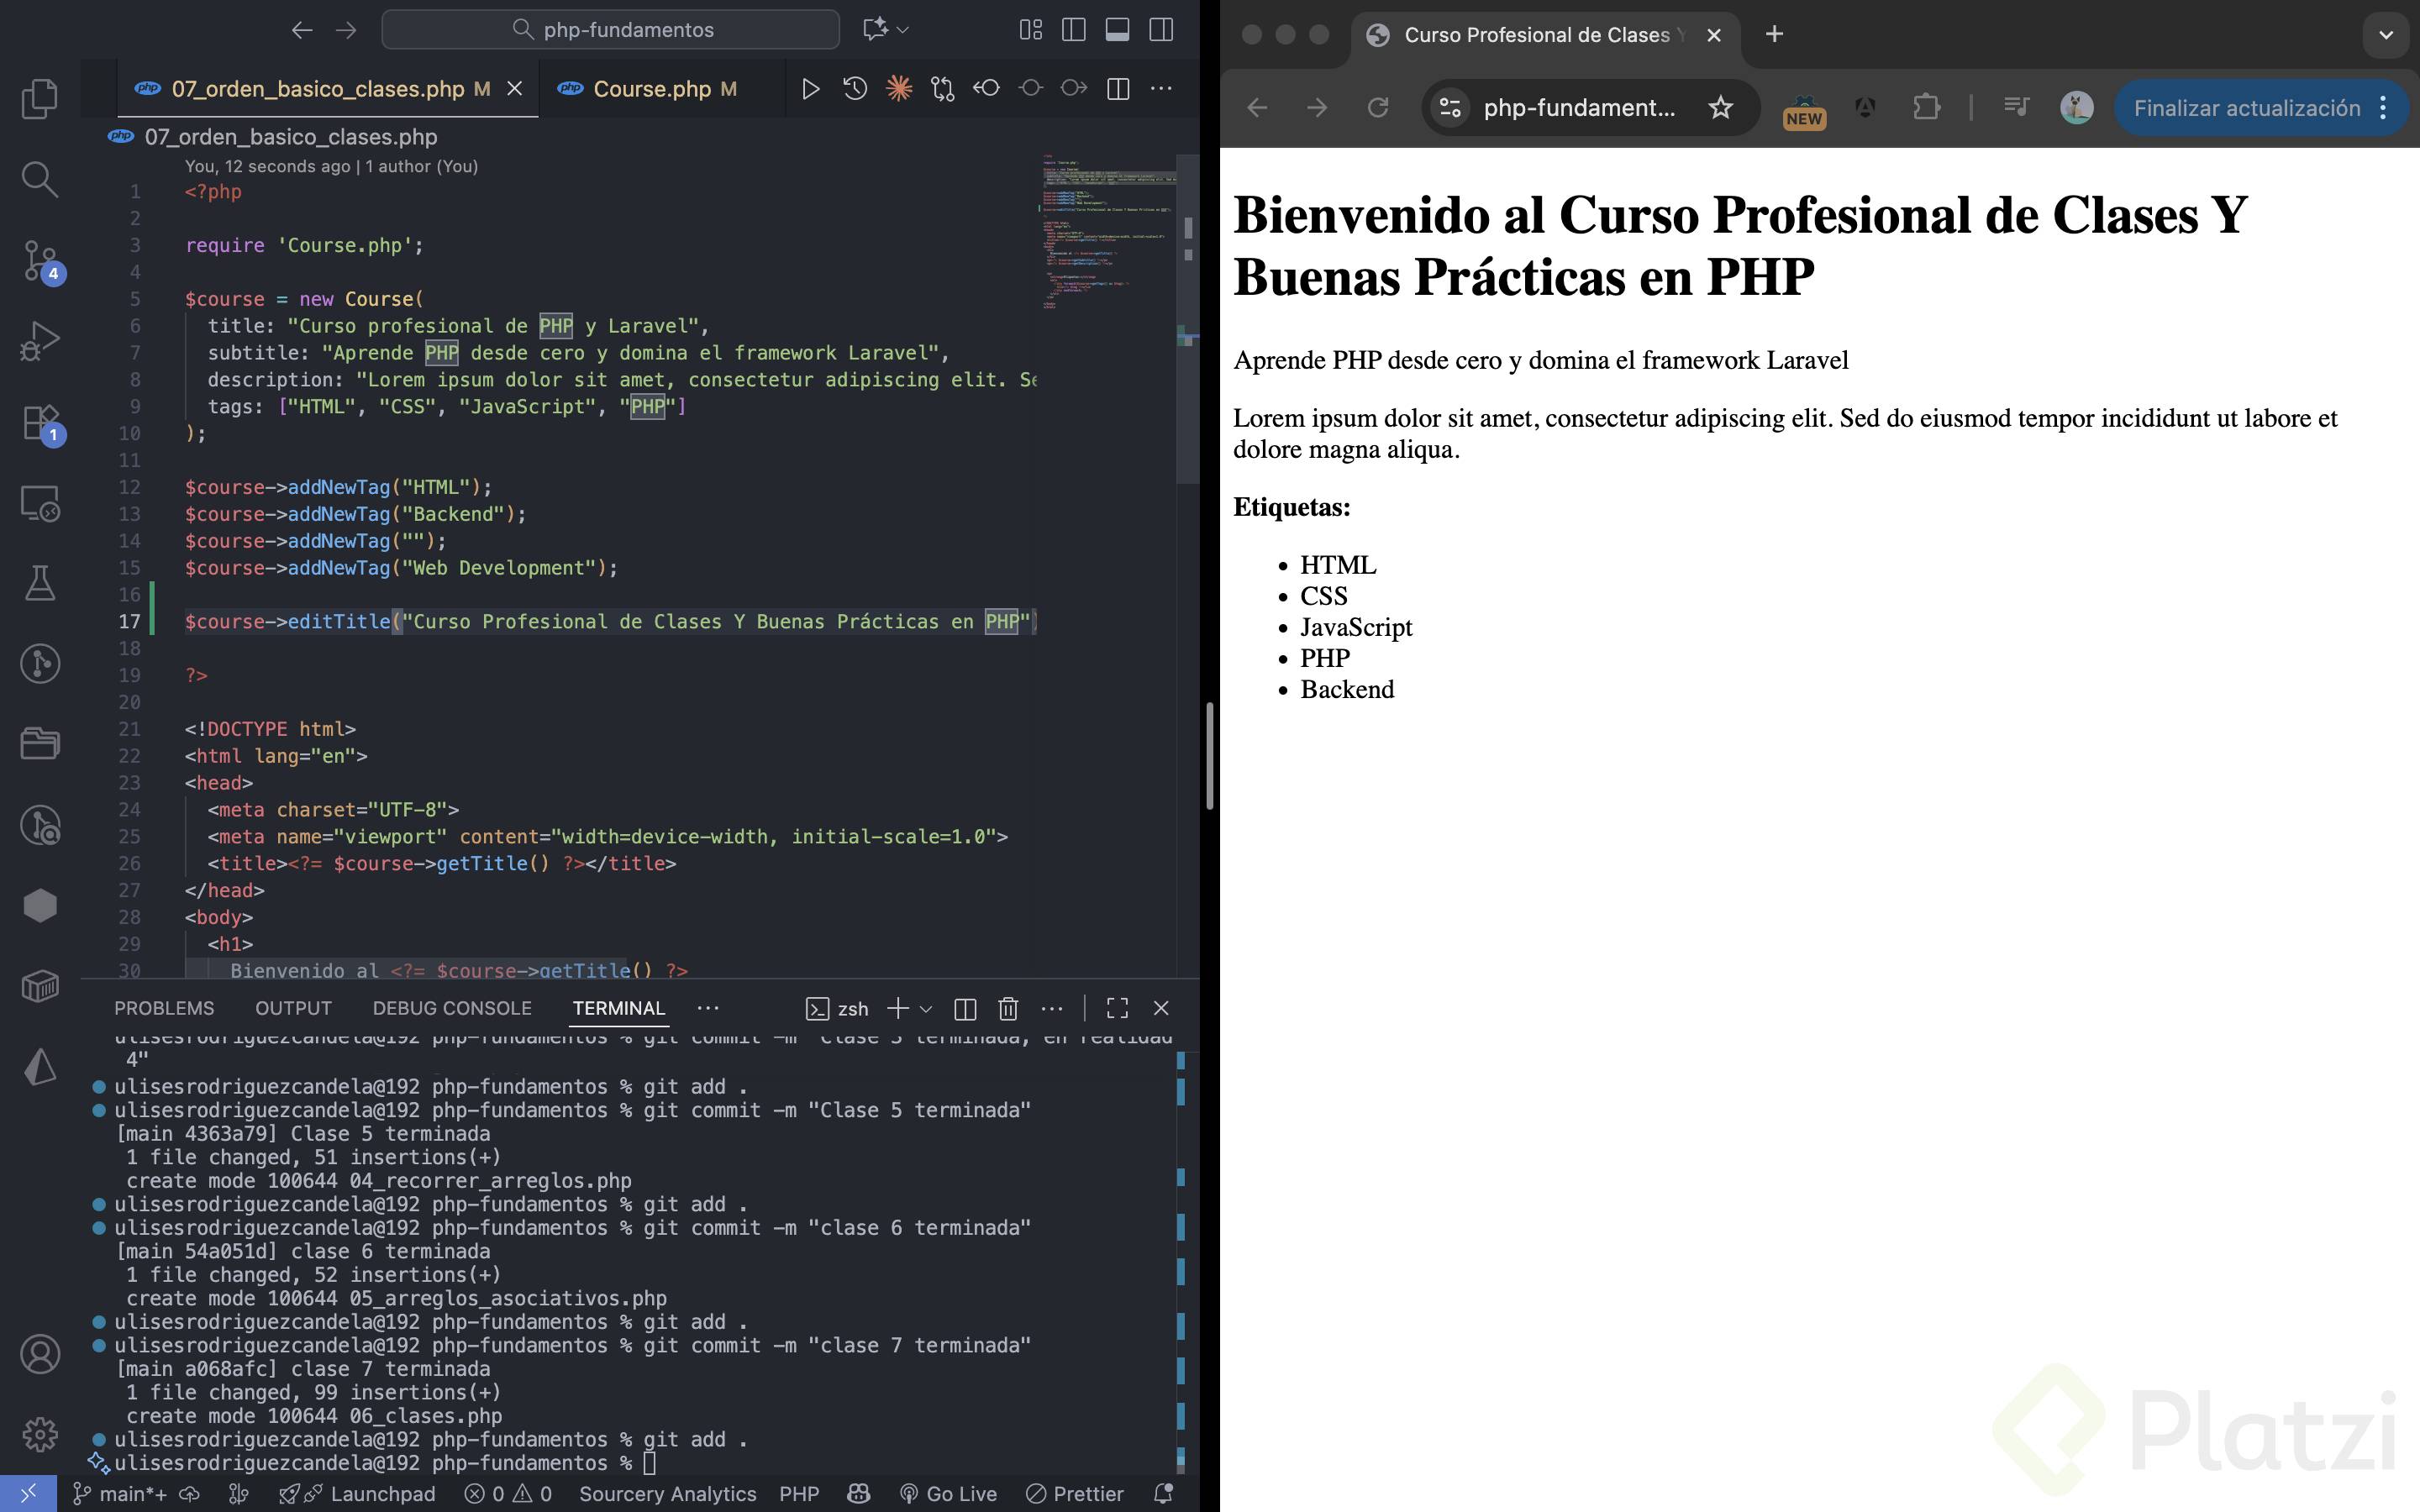Bookmark this page with the star icon
The image size is (2420, 1512).
(1720, 108)
